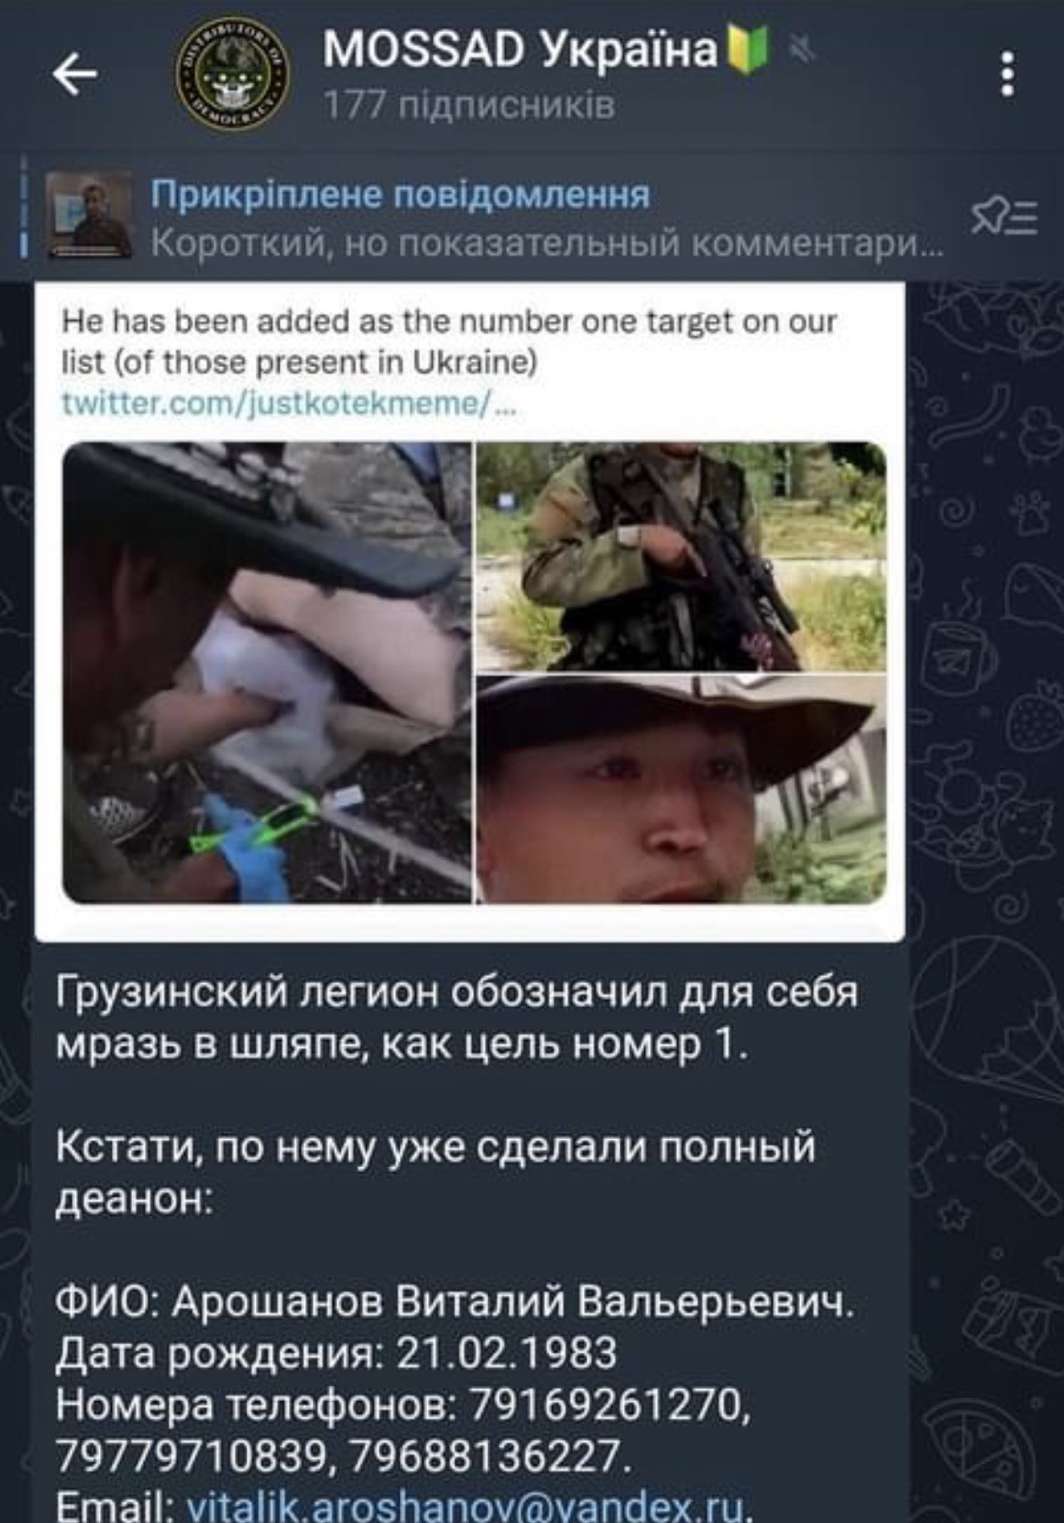Open the bottom-right photo of man in hat
Image resolution: width=1064 pixels, height=1523 pixels.
pyautogui.click(x=681, y=790)
